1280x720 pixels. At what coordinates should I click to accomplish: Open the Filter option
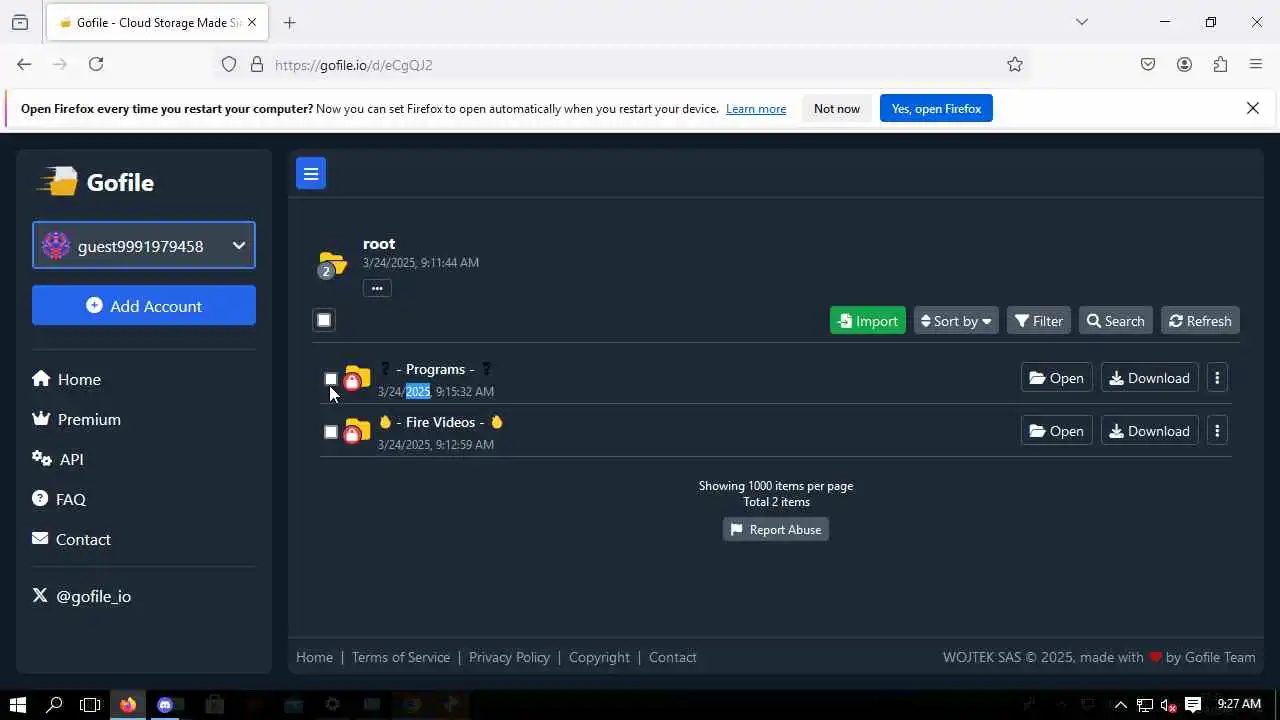1039,320
